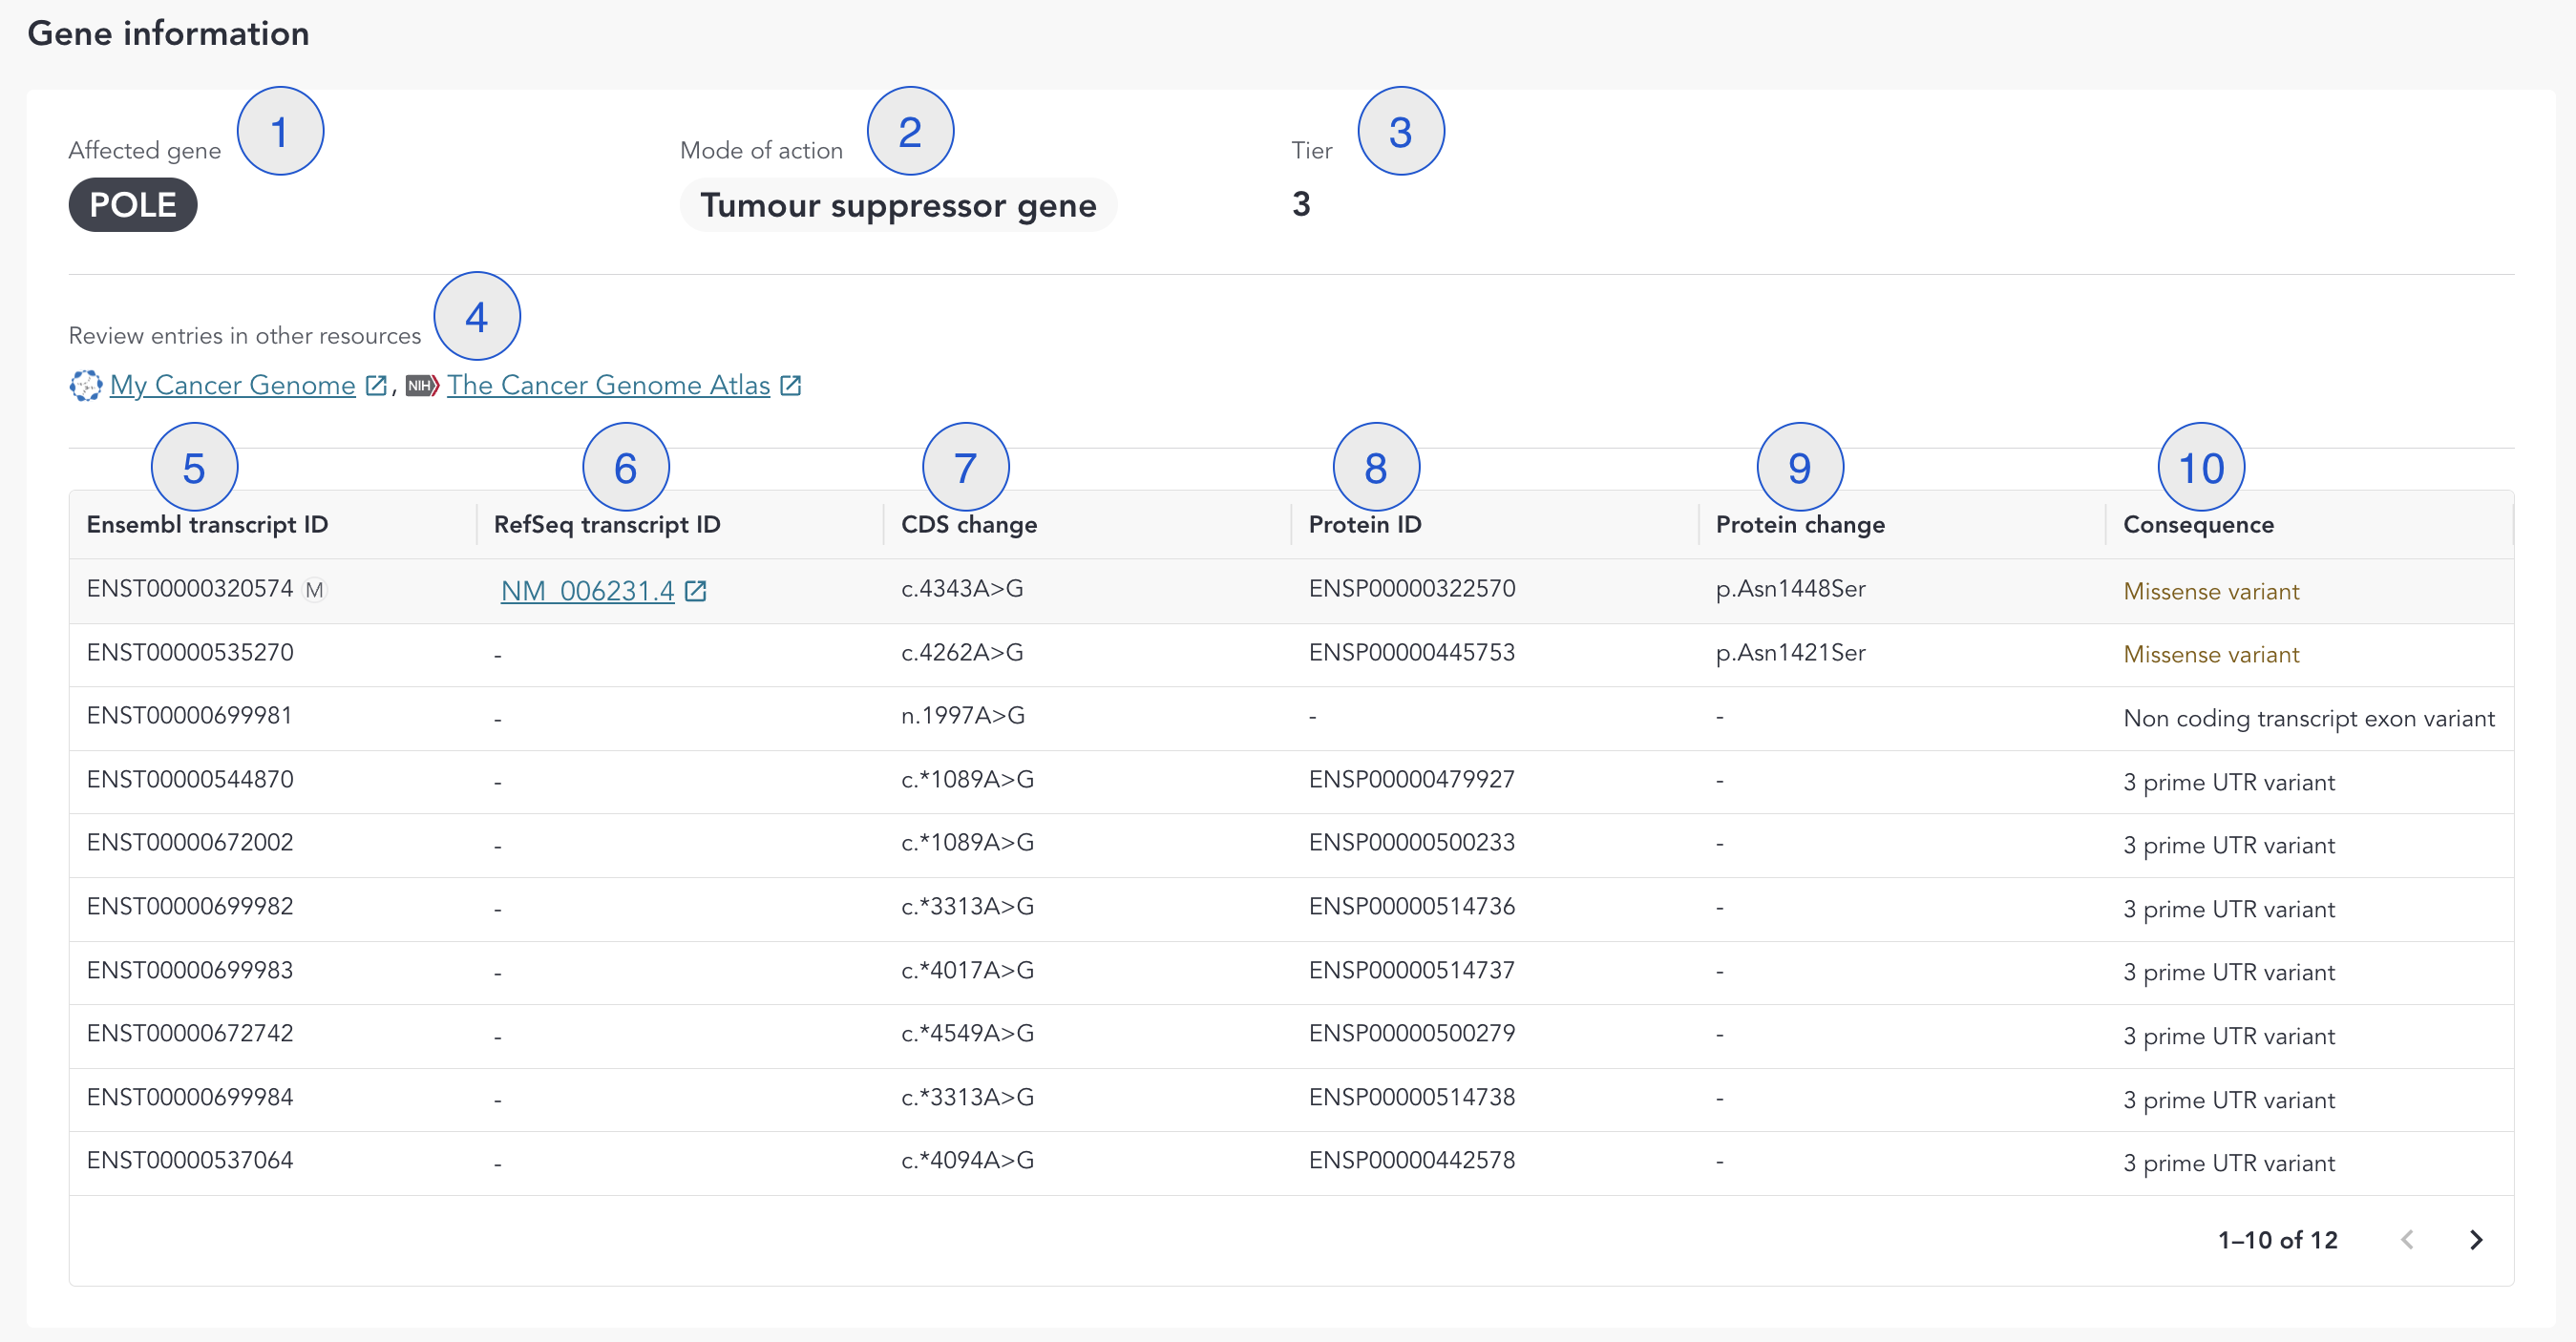Click the Ensembl transcript ID column header
This screenshot has height=1342, width=2576.
[x=207, y=524]
